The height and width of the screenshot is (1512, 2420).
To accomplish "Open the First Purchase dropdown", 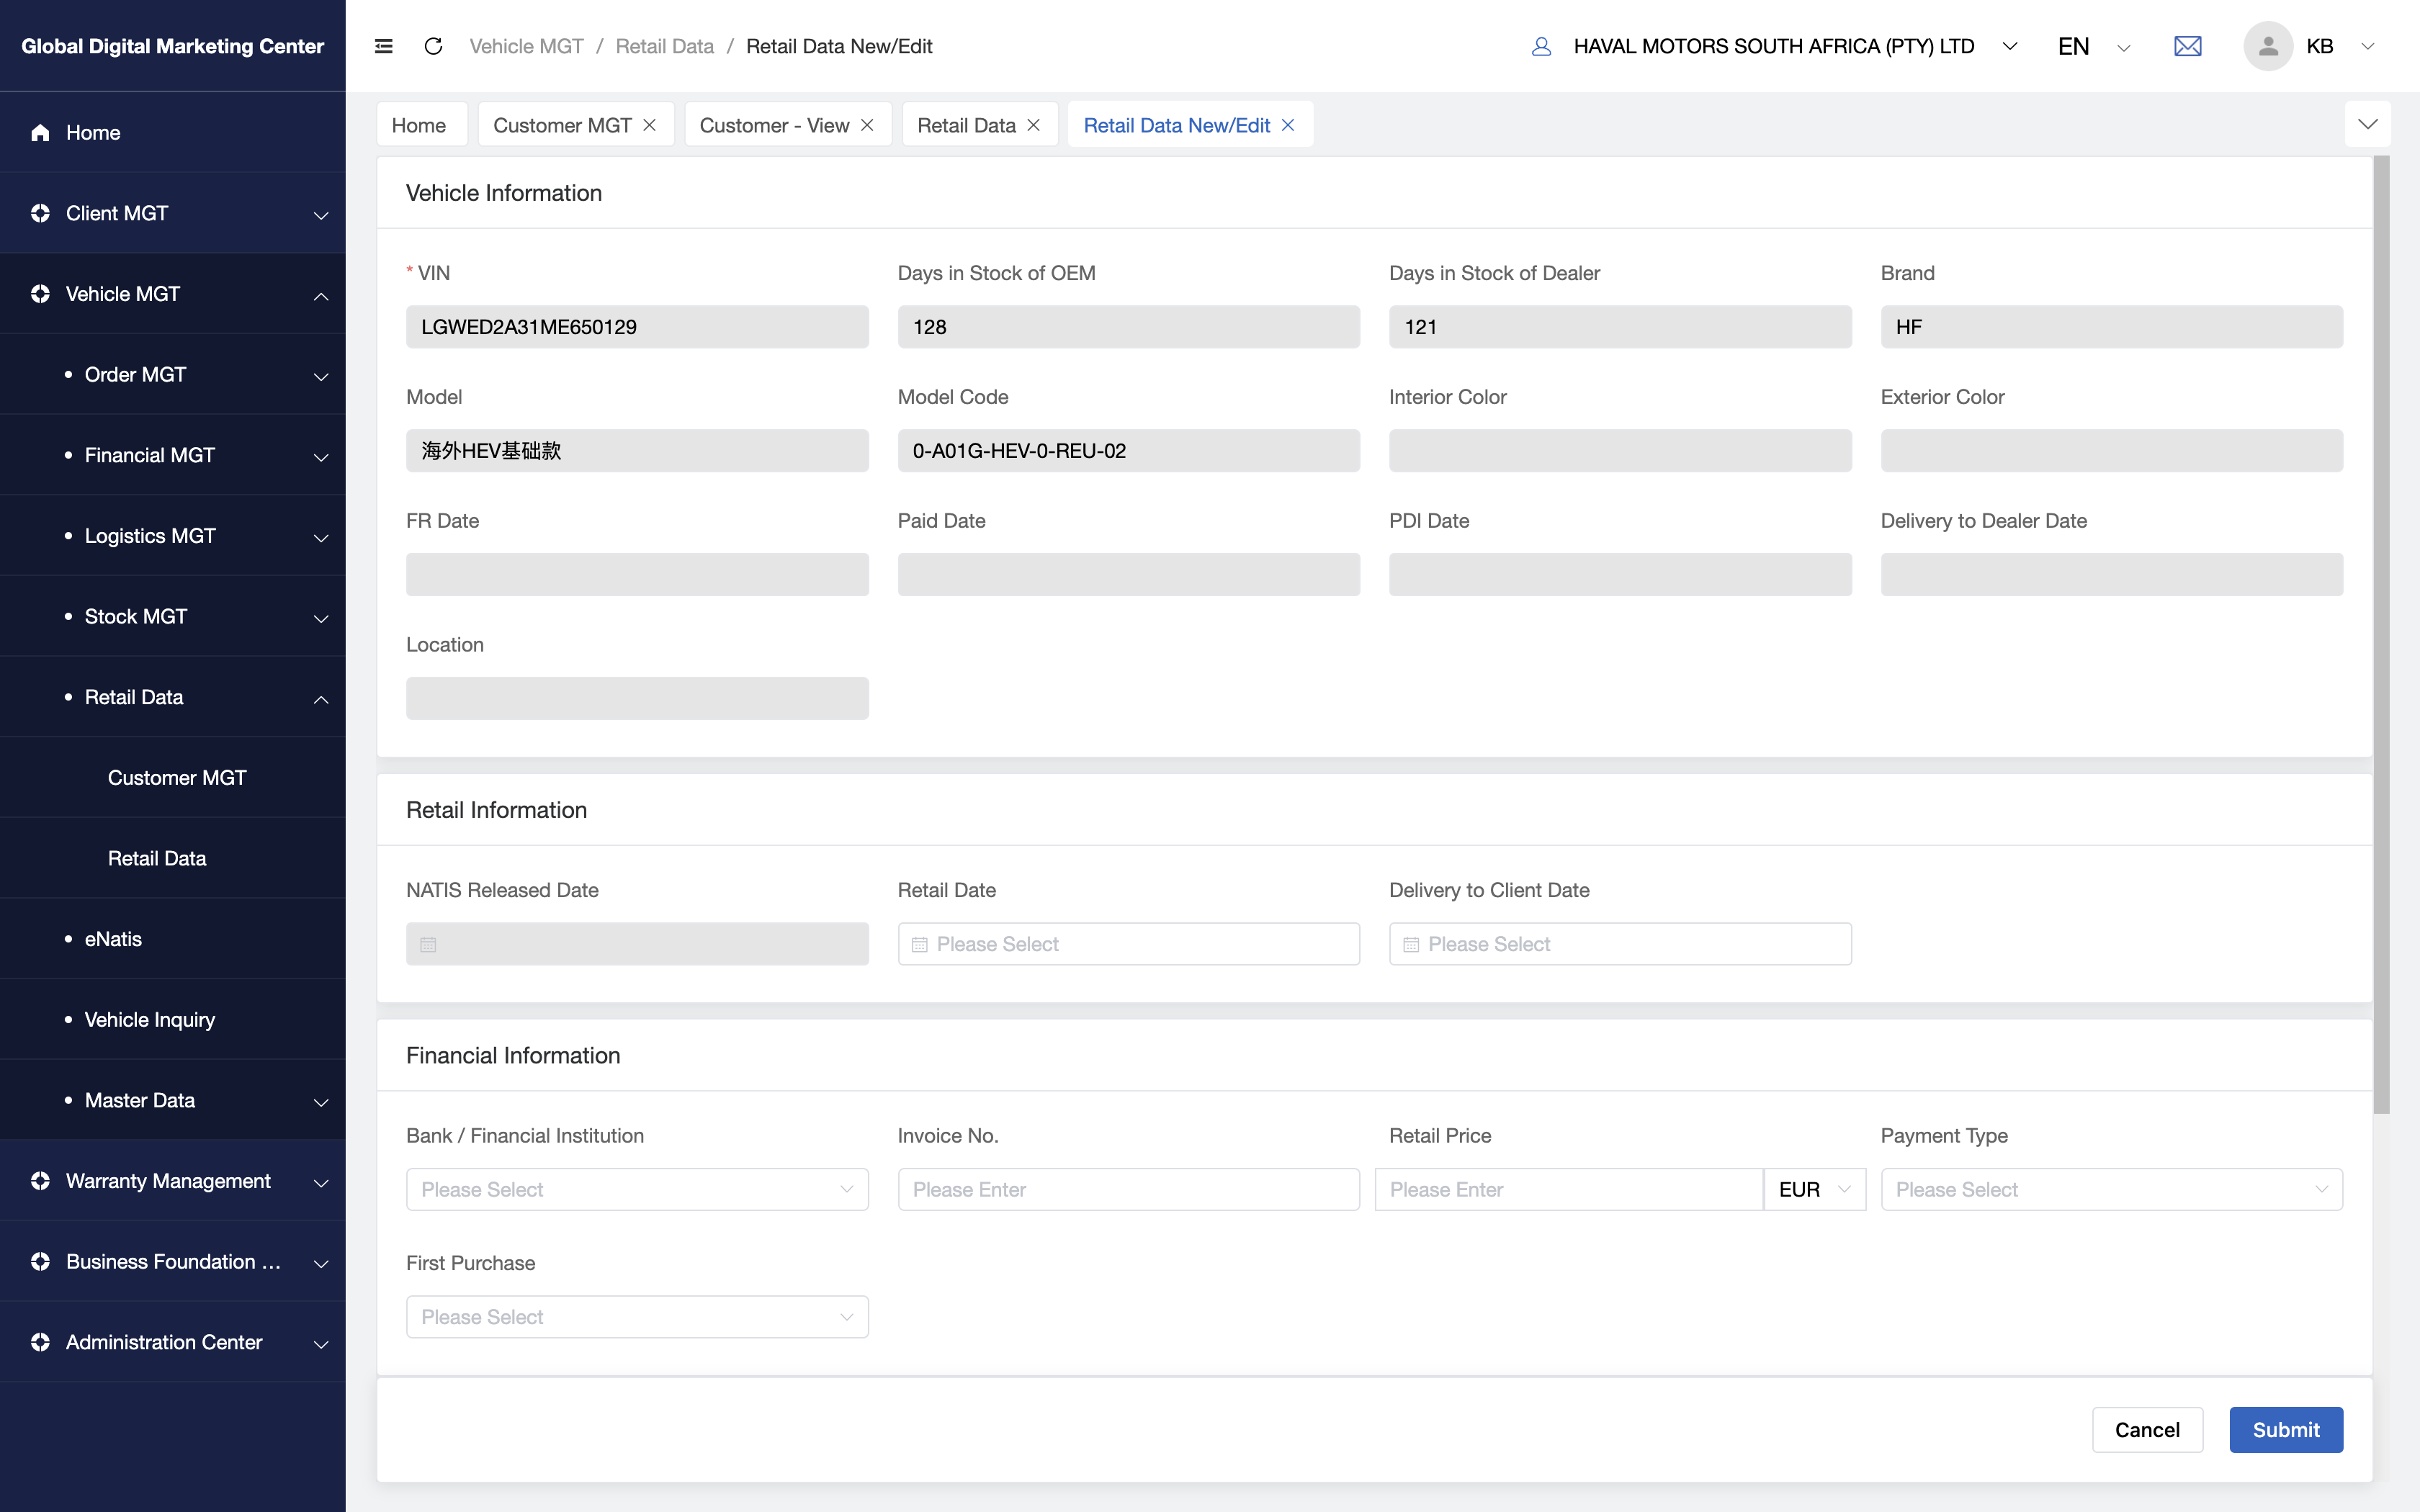I will point(637,1317).
